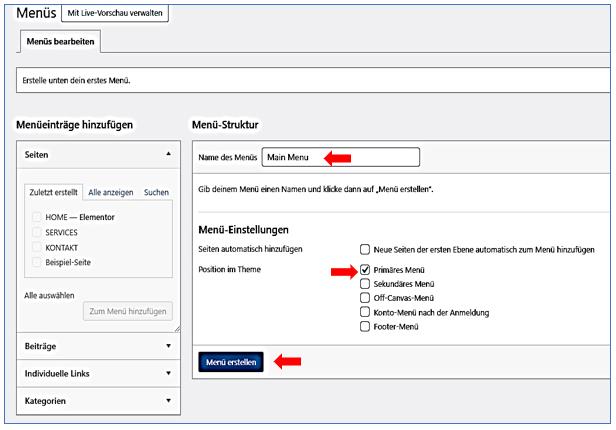
Task: Check the SERVICES page checkbox
Action: [x=38, y=231]
